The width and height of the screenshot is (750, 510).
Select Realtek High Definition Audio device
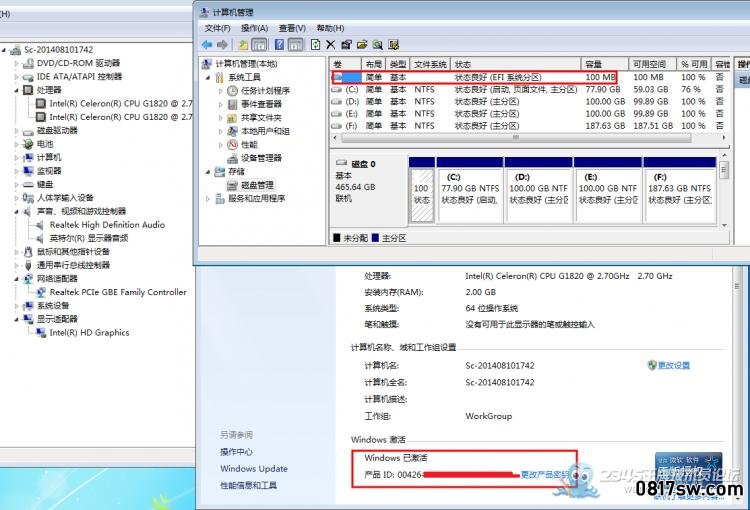[x=107, y=224]
